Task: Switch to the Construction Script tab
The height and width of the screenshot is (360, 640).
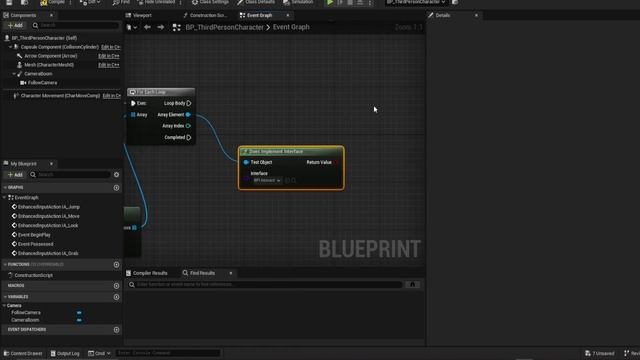Action: pyautogui.click(x=205, y=15)
